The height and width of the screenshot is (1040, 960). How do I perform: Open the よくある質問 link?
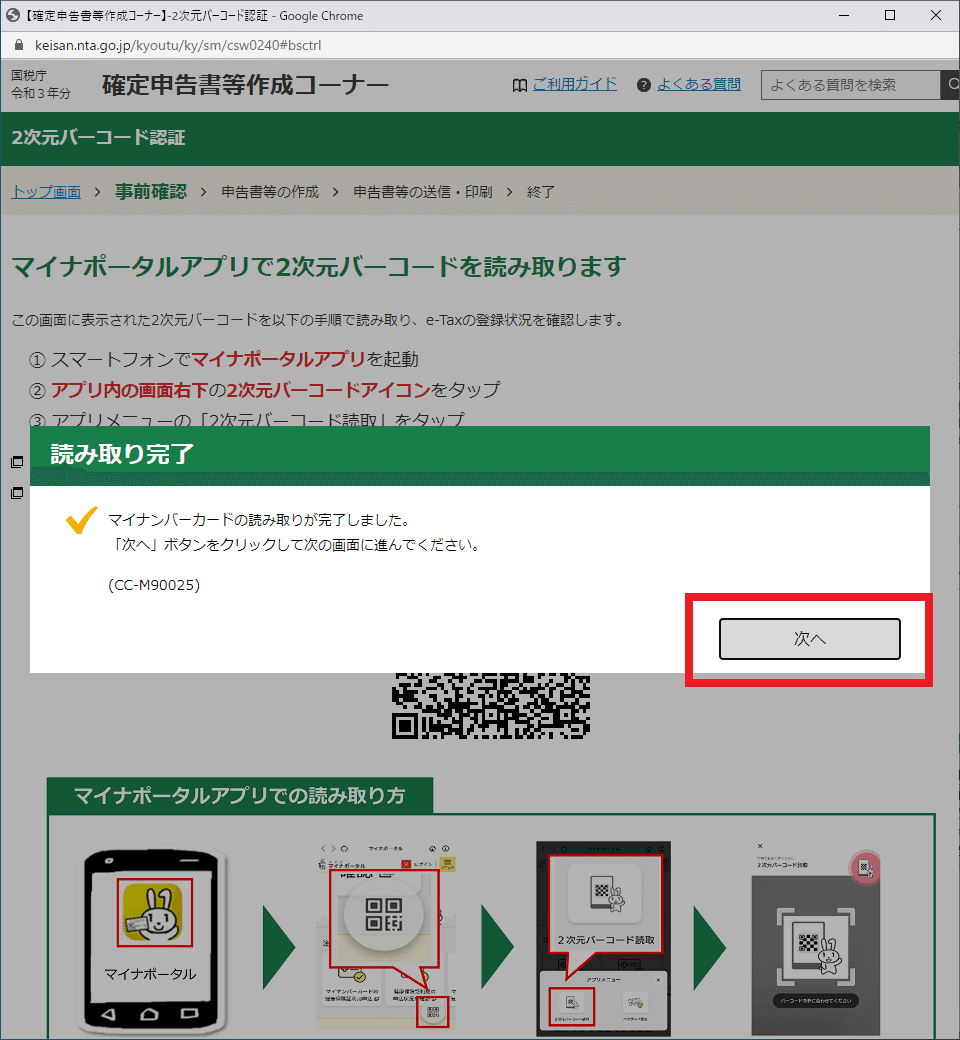(699, 84)
